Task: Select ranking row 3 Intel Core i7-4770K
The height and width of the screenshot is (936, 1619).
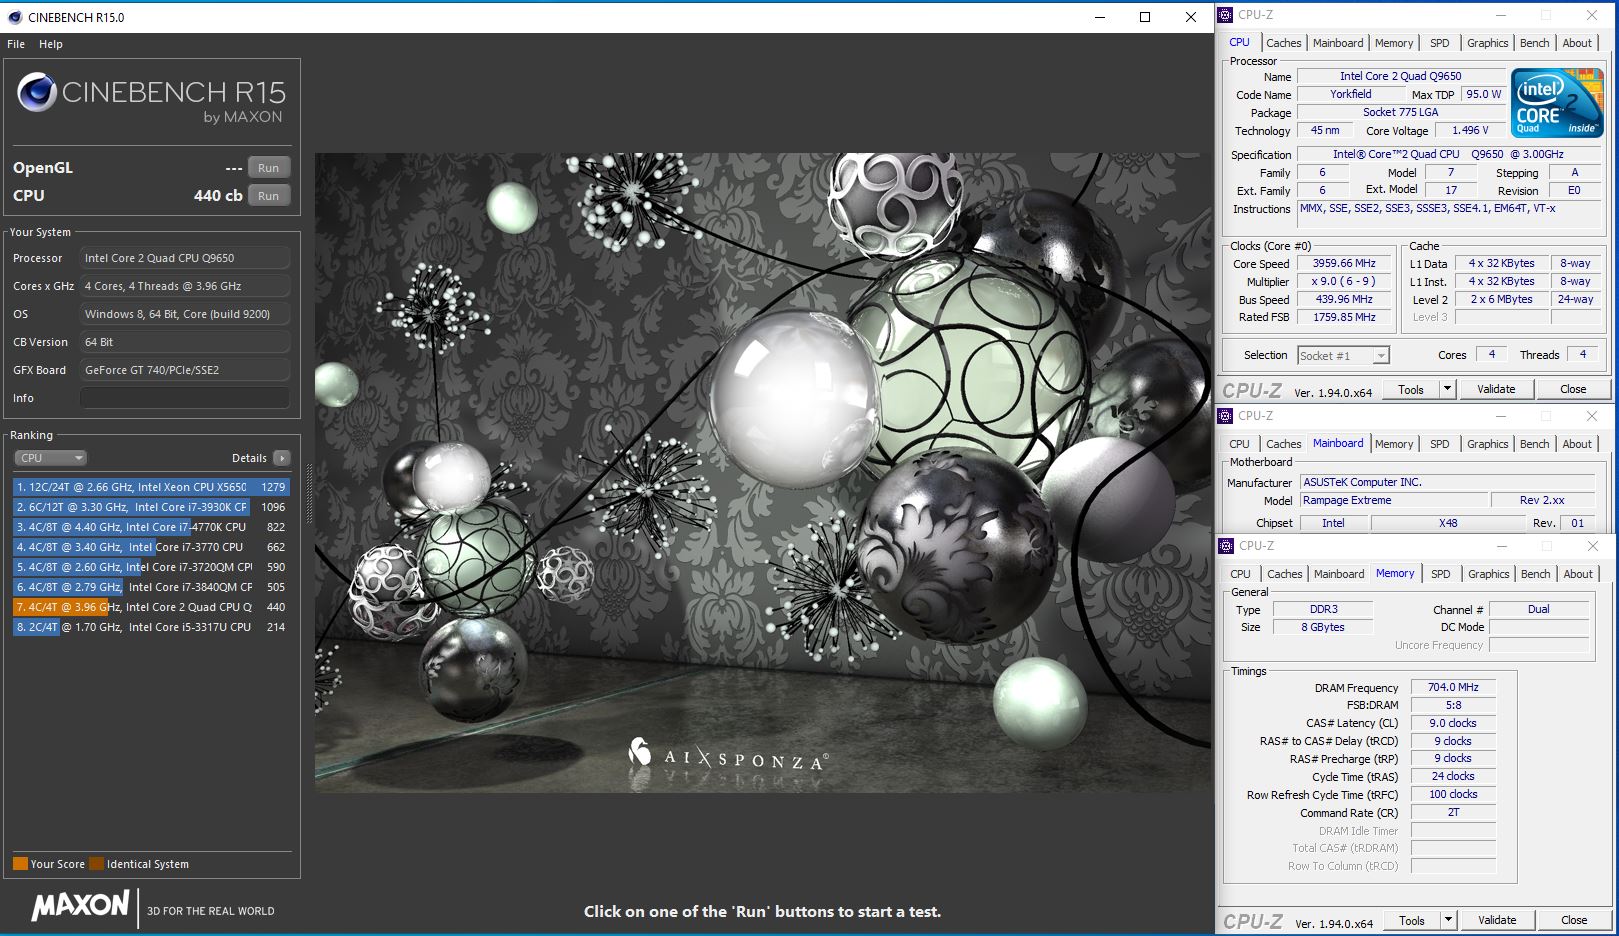Action: coord(151,527)
